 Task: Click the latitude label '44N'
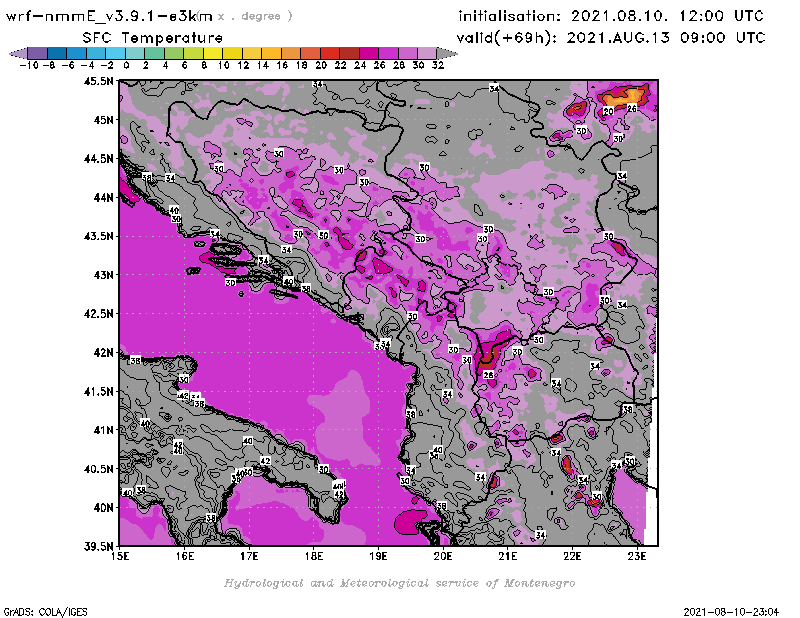coord(104,197)
